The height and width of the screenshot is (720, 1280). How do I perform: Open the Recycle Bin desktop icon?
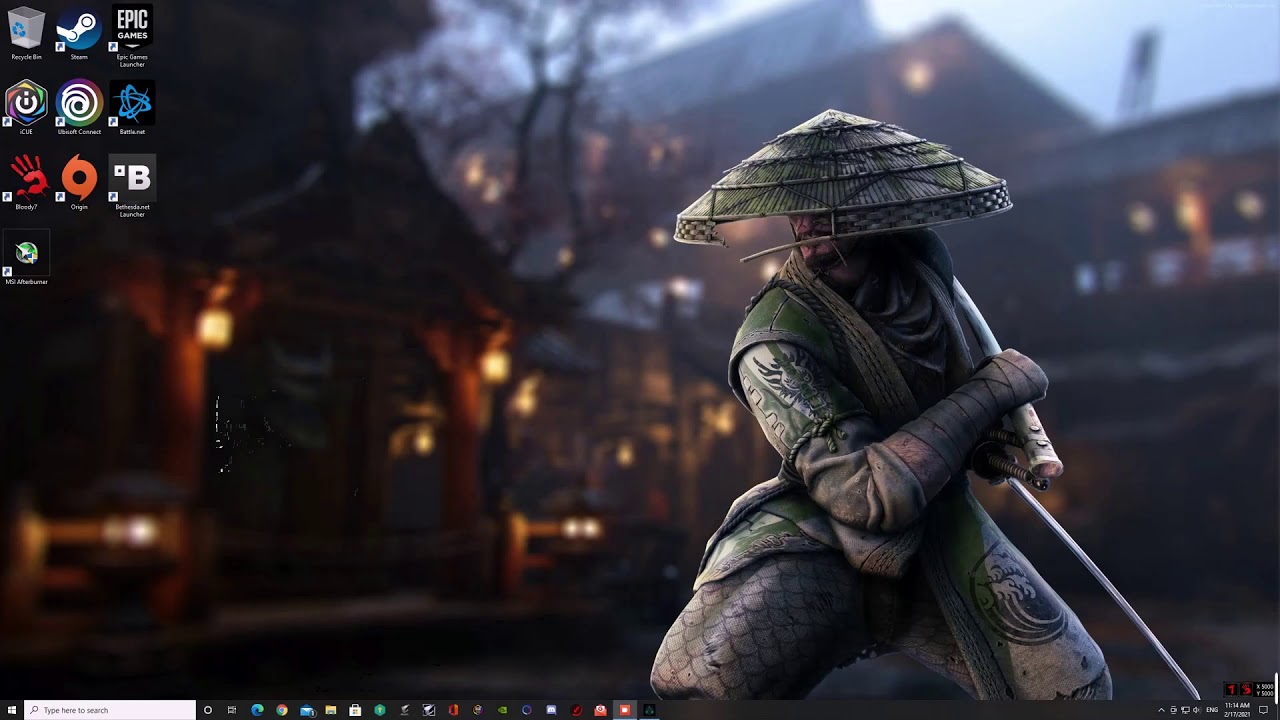tap(26, 33)
